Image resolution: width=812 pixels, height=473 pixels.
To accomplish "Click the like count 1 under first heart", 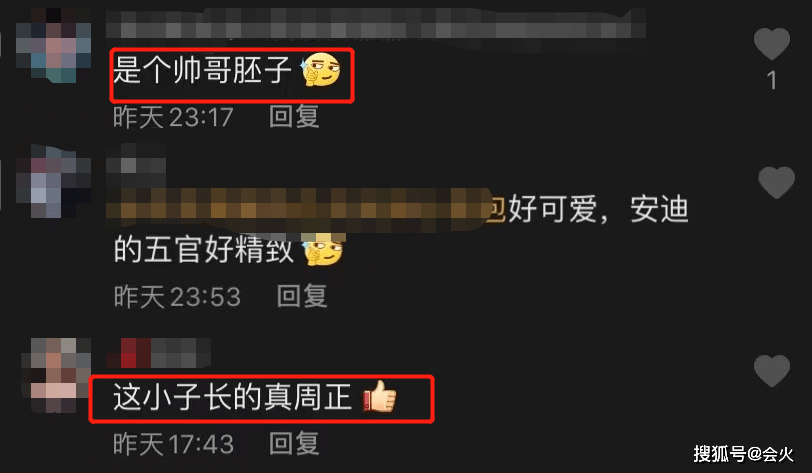I will tap(772, 80).
